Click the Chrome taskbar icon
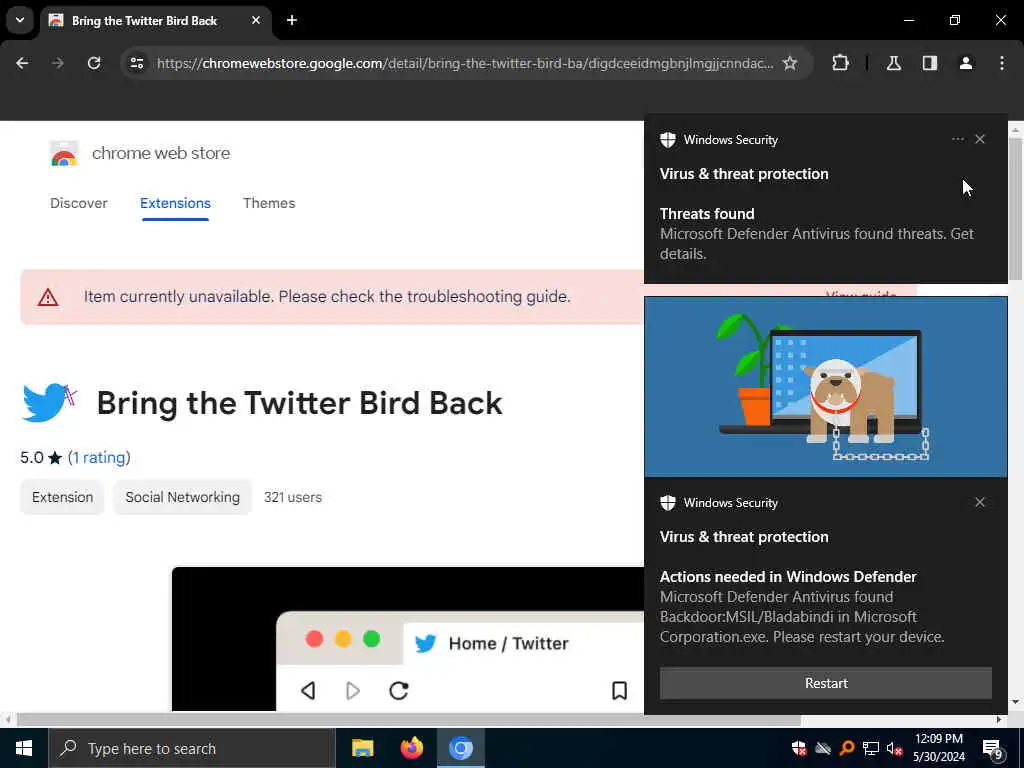The width and height of the screenshot is (1024, 768). pos(460,748)
